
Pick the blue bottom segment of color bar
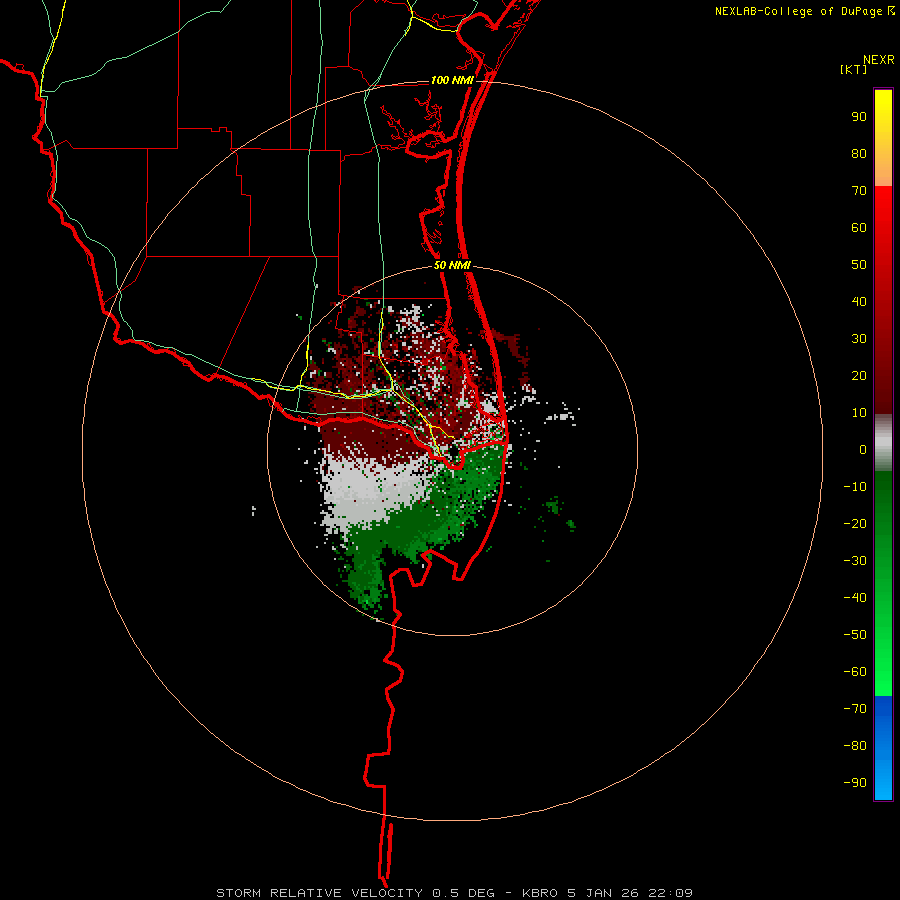point(883,748)
